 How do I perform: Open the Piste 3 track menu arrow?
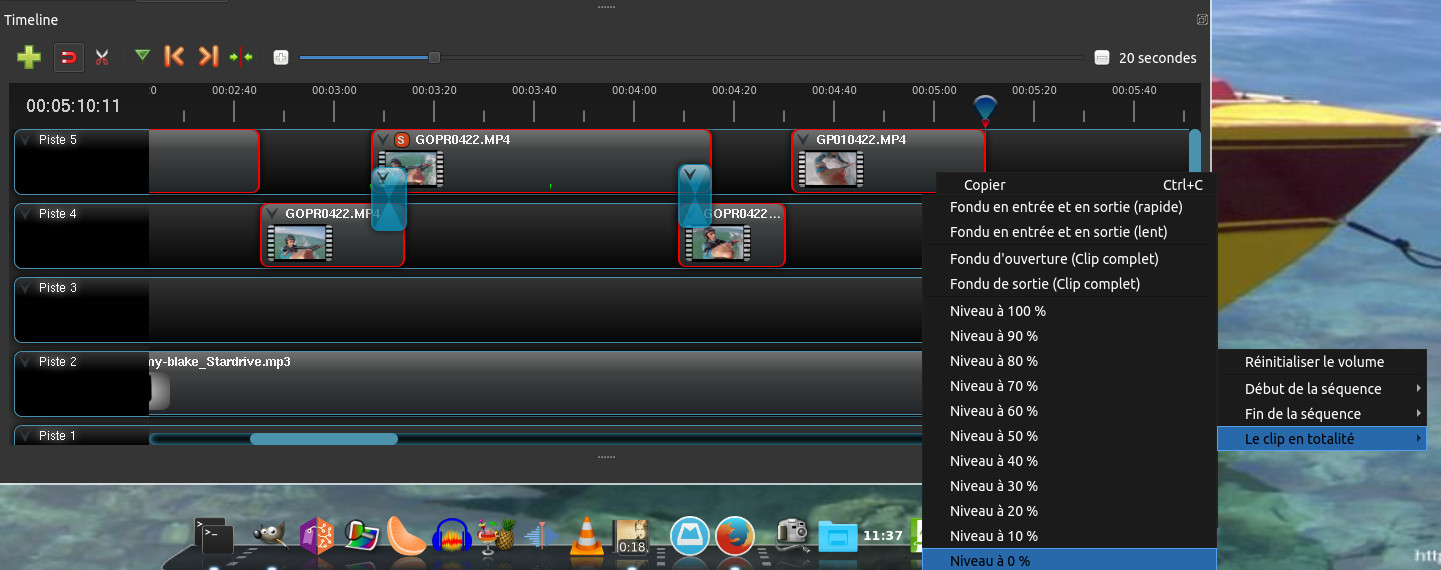(26, 288)
